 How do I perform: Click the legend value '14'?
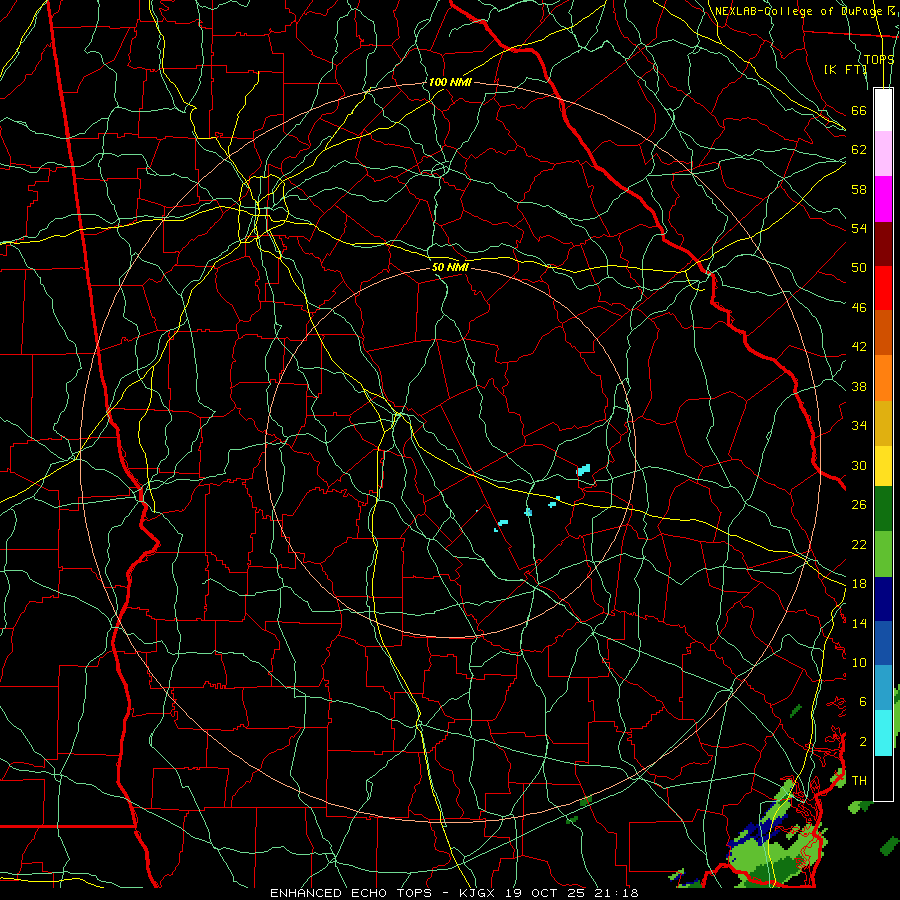[x=859, y=623]
